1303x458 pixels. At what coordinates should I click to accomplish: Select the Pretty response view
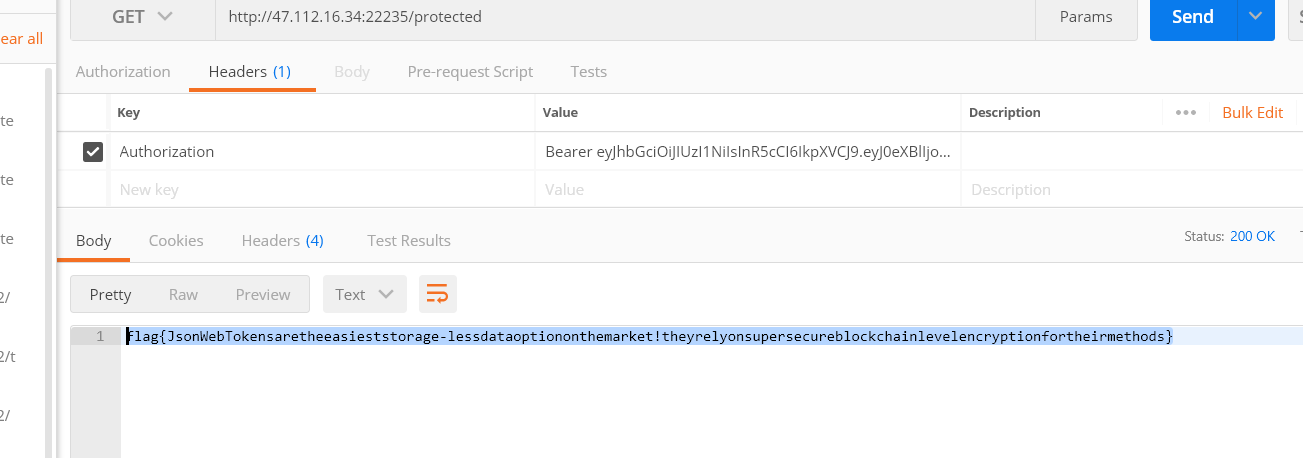point(110,294)
